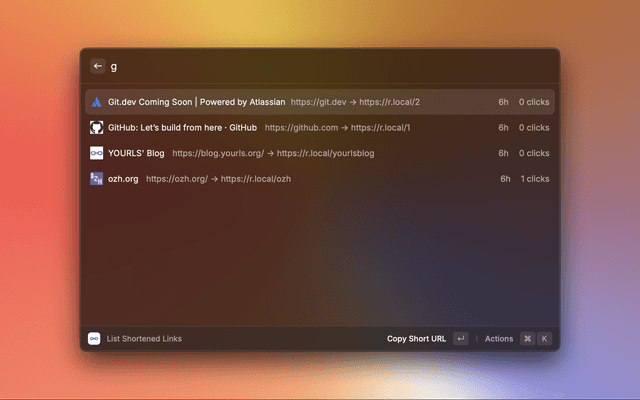
Task: Click the https://git.dev short URL text
Action: pyautogui.click(x=355, y=102)
